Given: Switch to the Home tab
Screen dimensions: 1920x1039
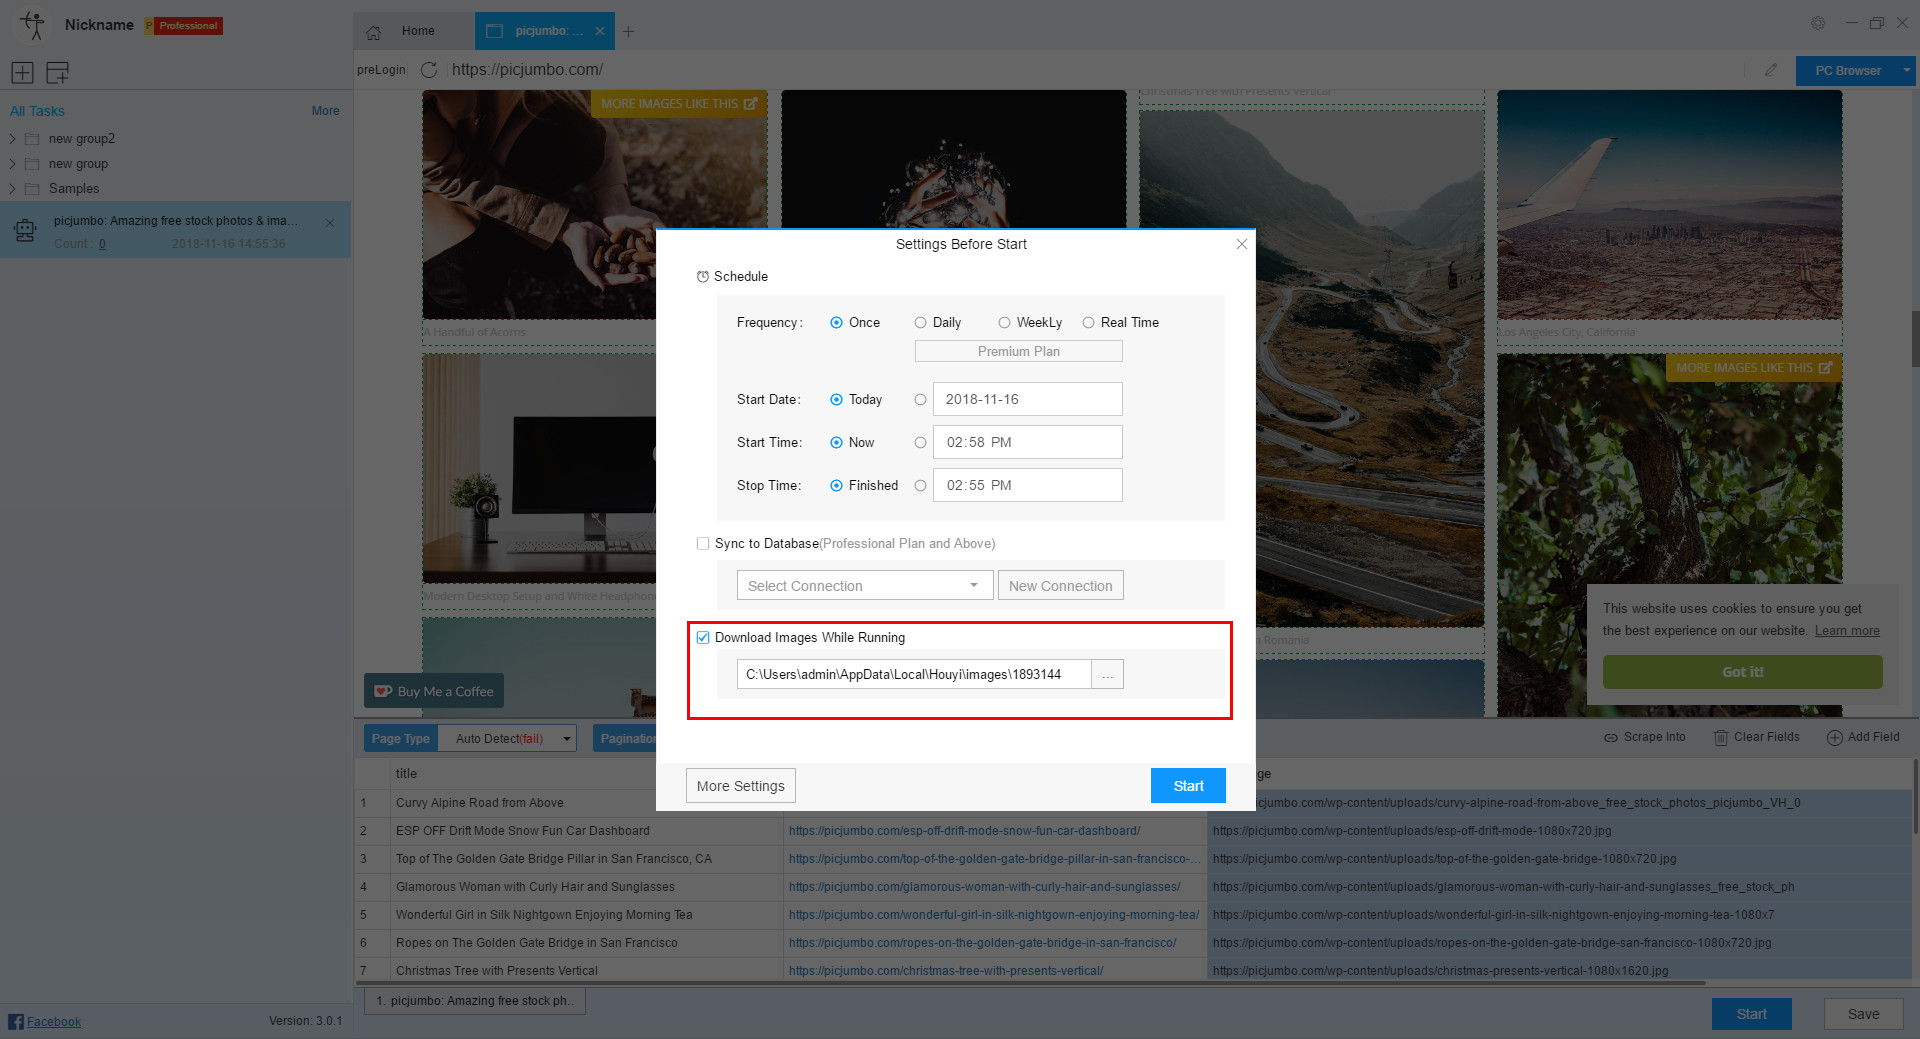Looking at the screenshot, I should pos(413,31).
